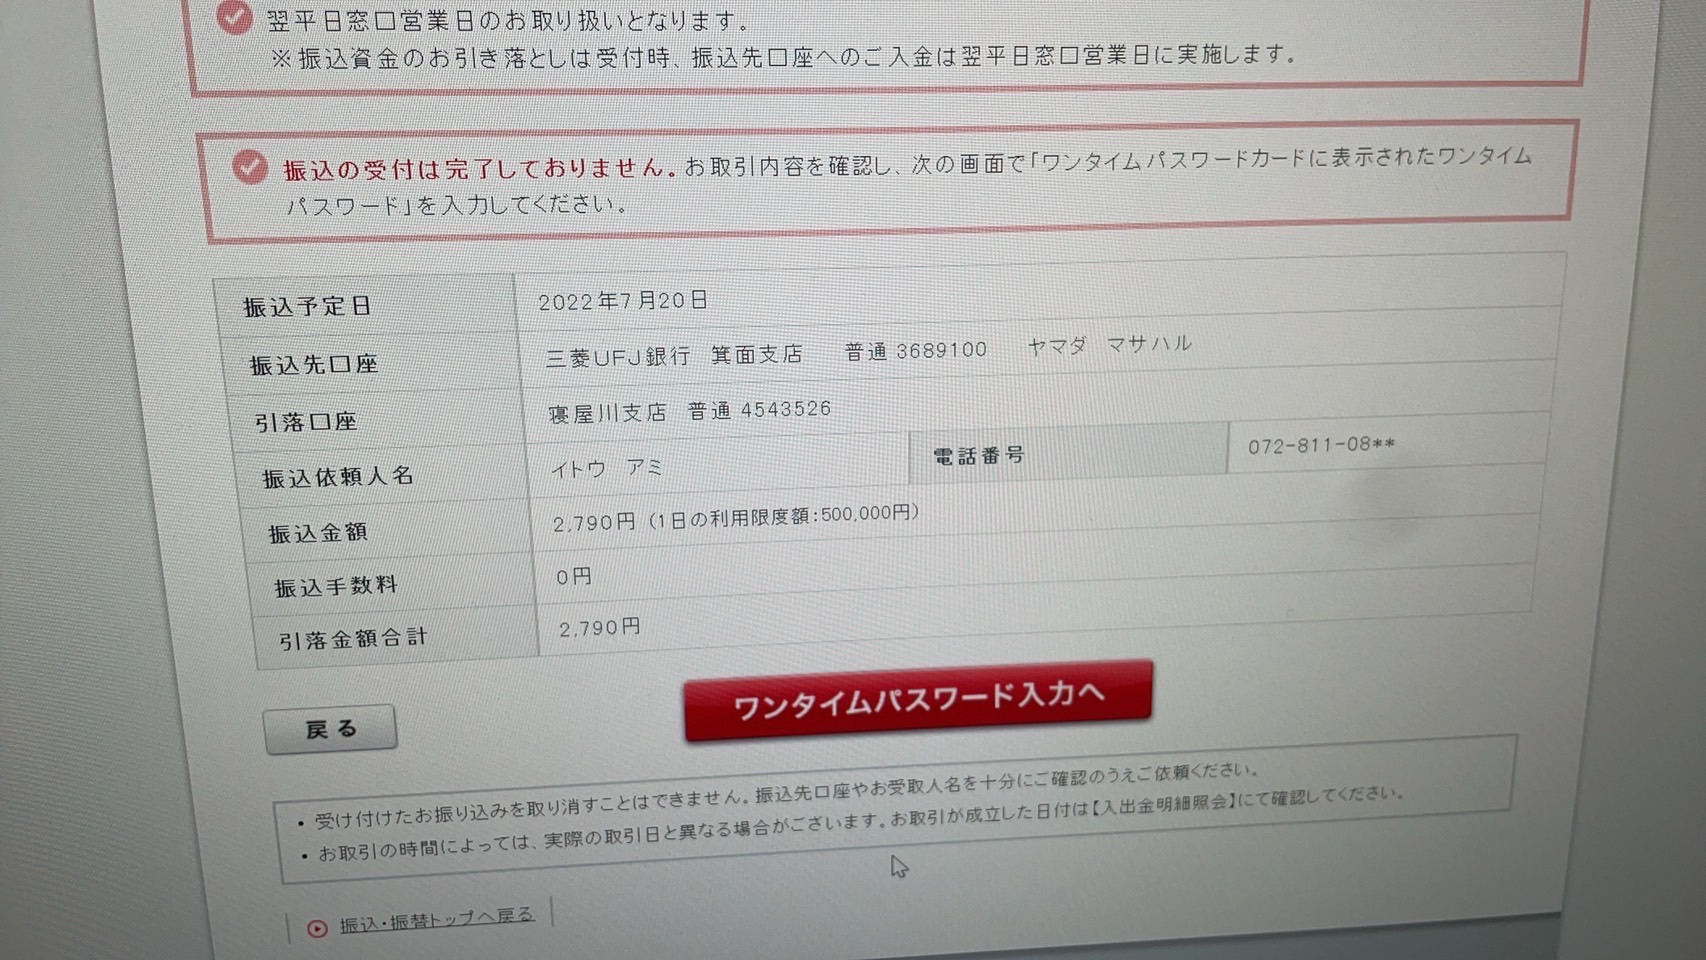Click the 戻る button
The image size is (1706, 960).
point(330,728)
